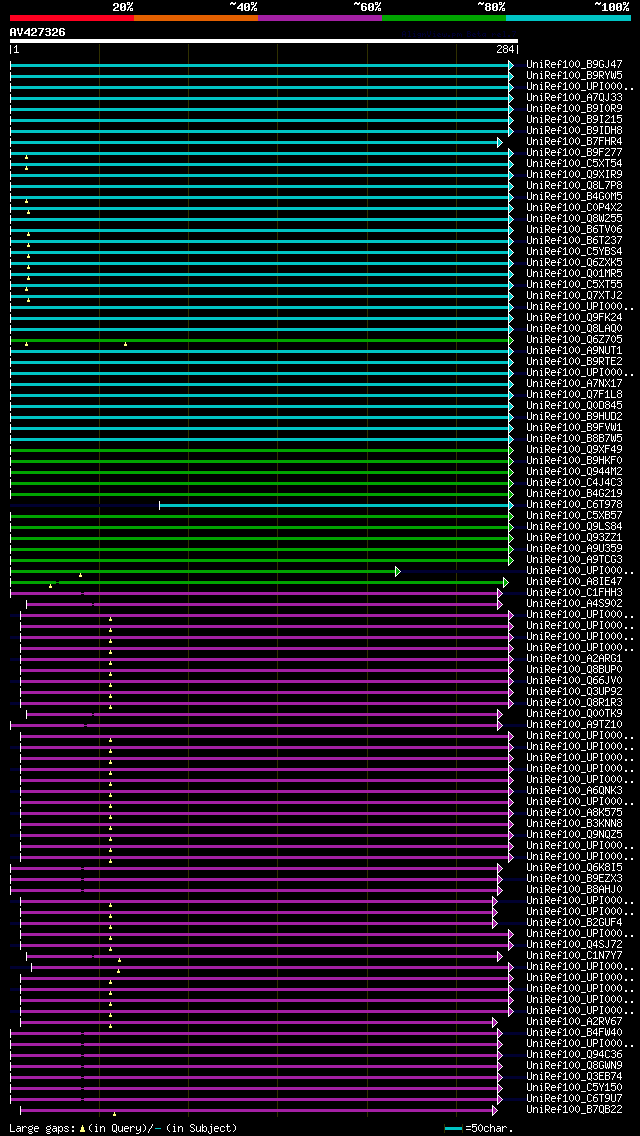Click the orange ~40% legend segment

(x=196, y=17)
